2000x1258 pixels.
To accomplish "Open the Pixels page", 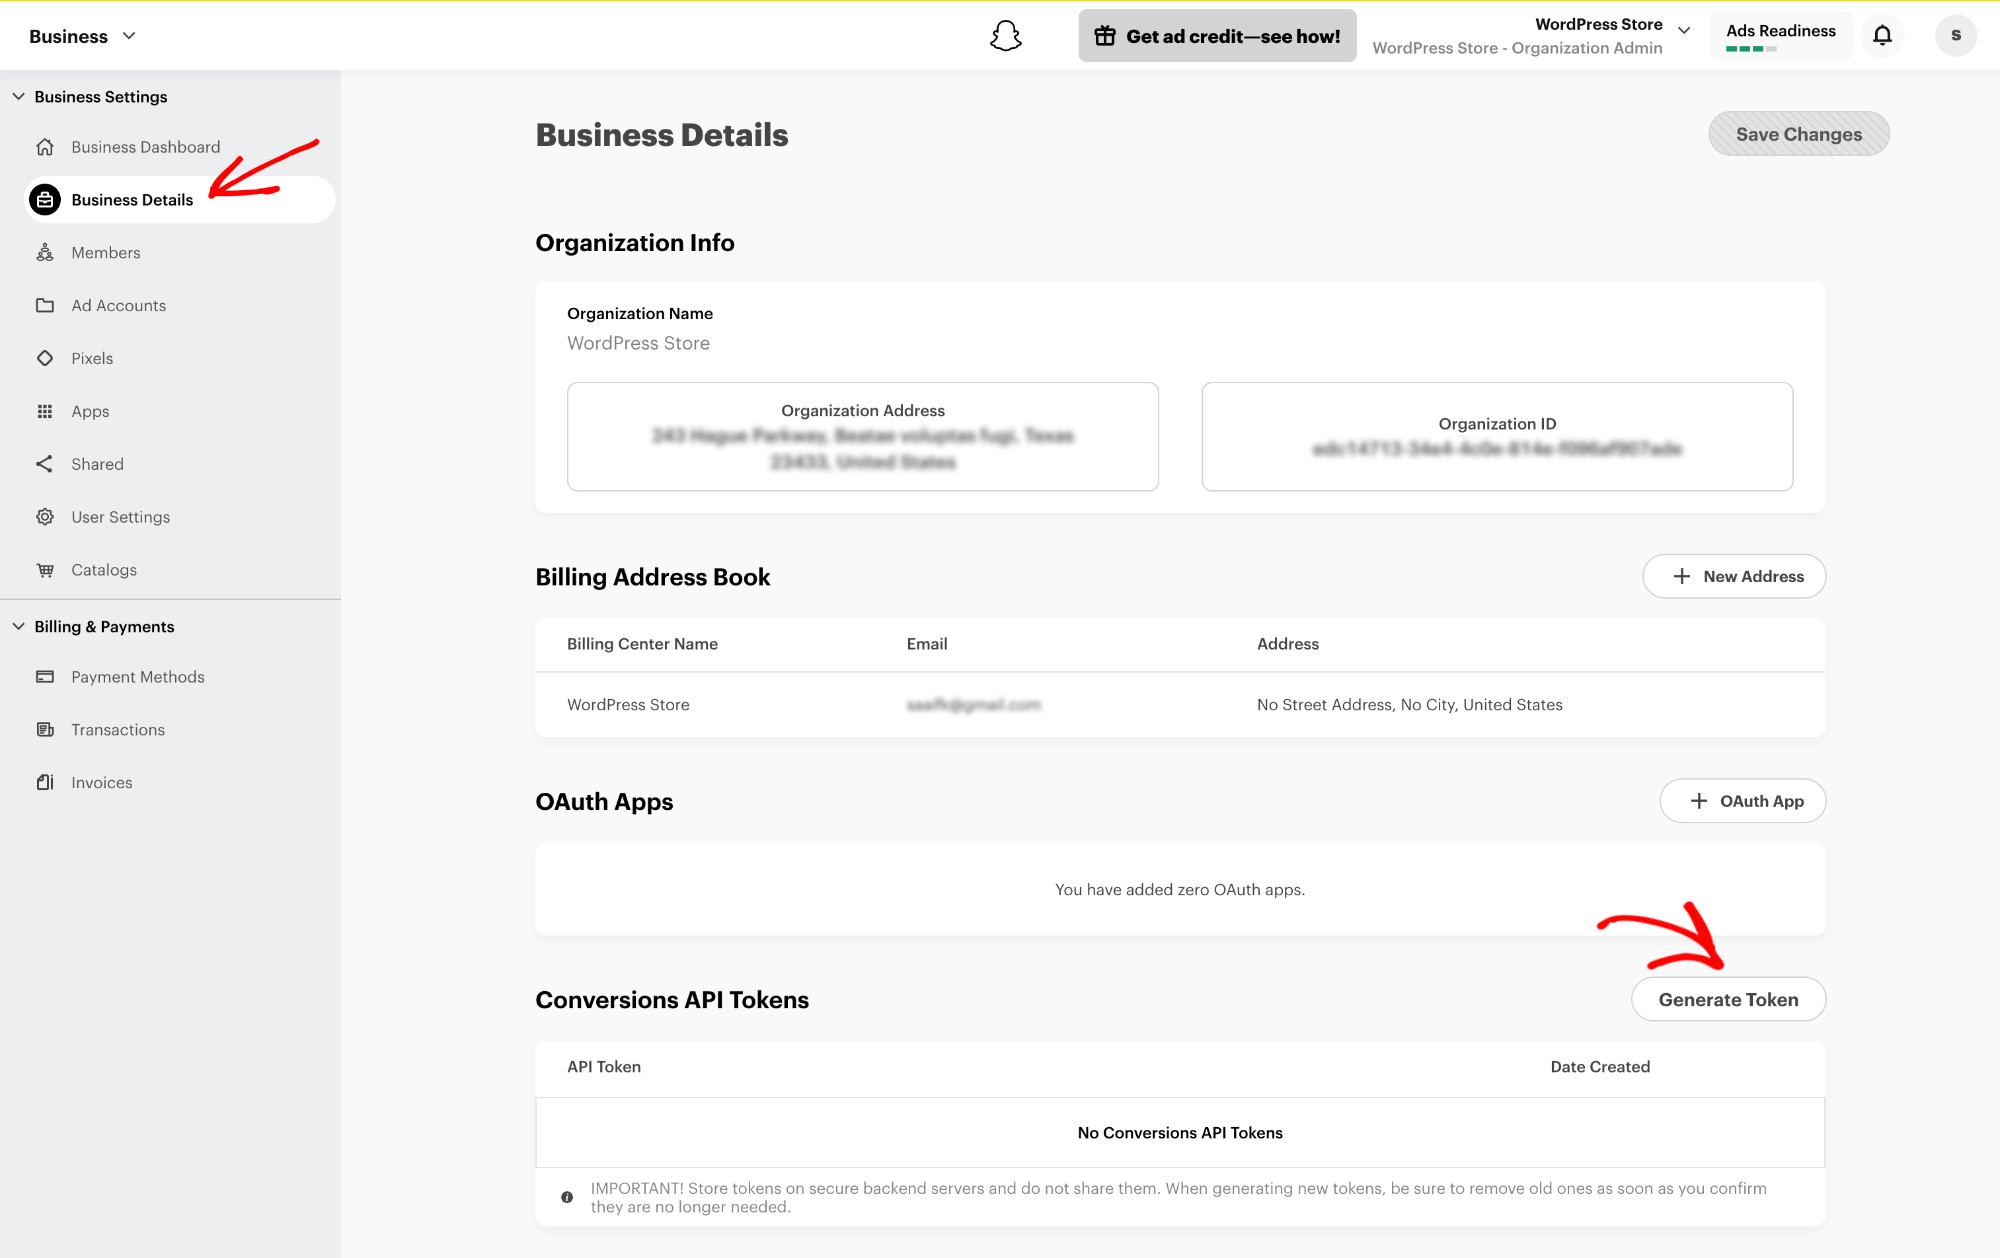I will (x=92, y=358).
